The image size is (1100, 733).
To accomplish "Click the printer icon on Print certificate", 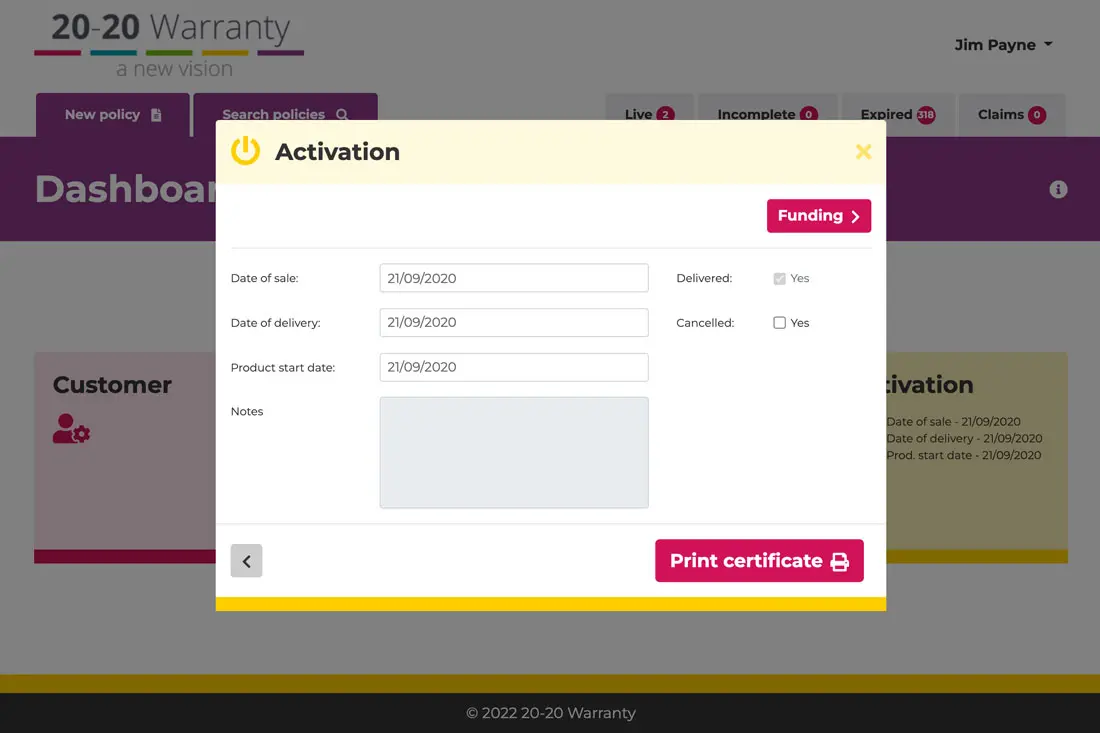I will point(840,561).
